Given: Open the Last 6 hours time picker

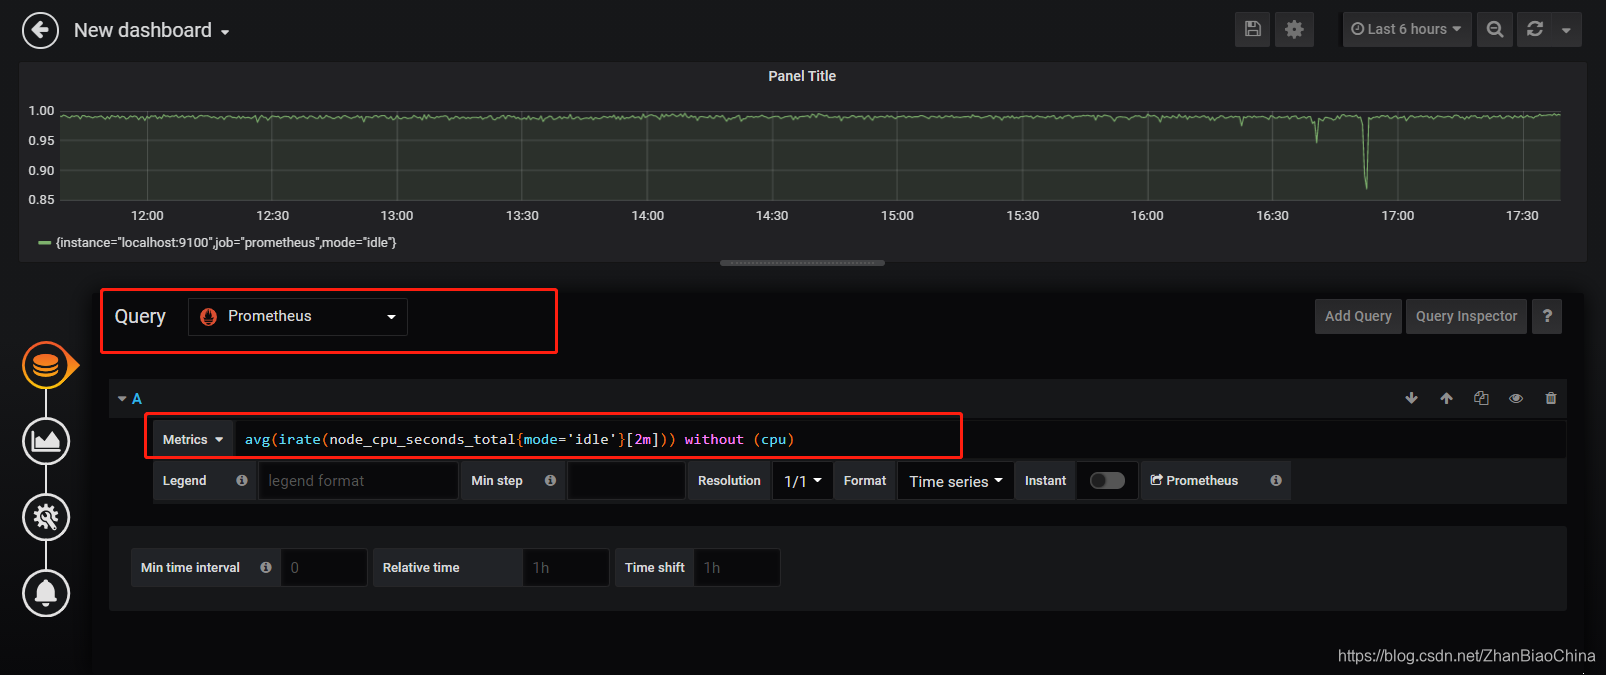Looking at the screenshot, I should [1406, 29].
